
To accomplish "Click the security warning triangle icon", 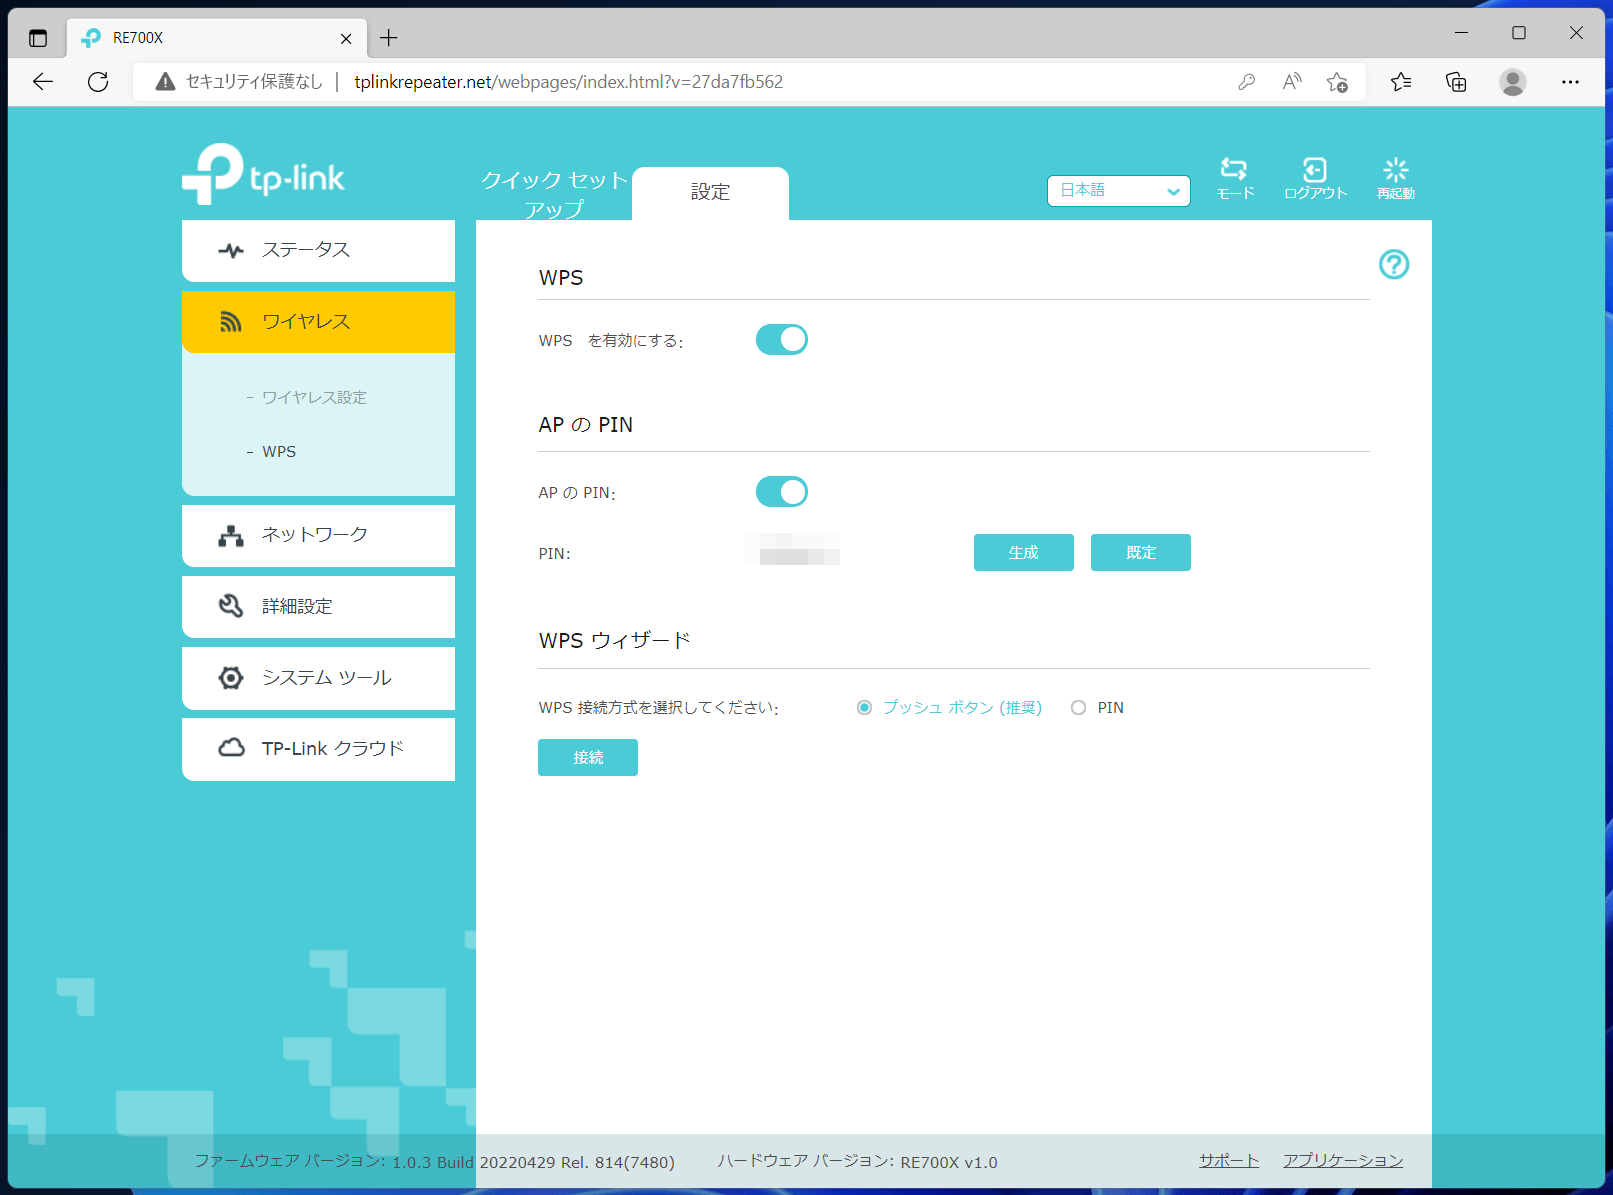I will pos(166,82).
